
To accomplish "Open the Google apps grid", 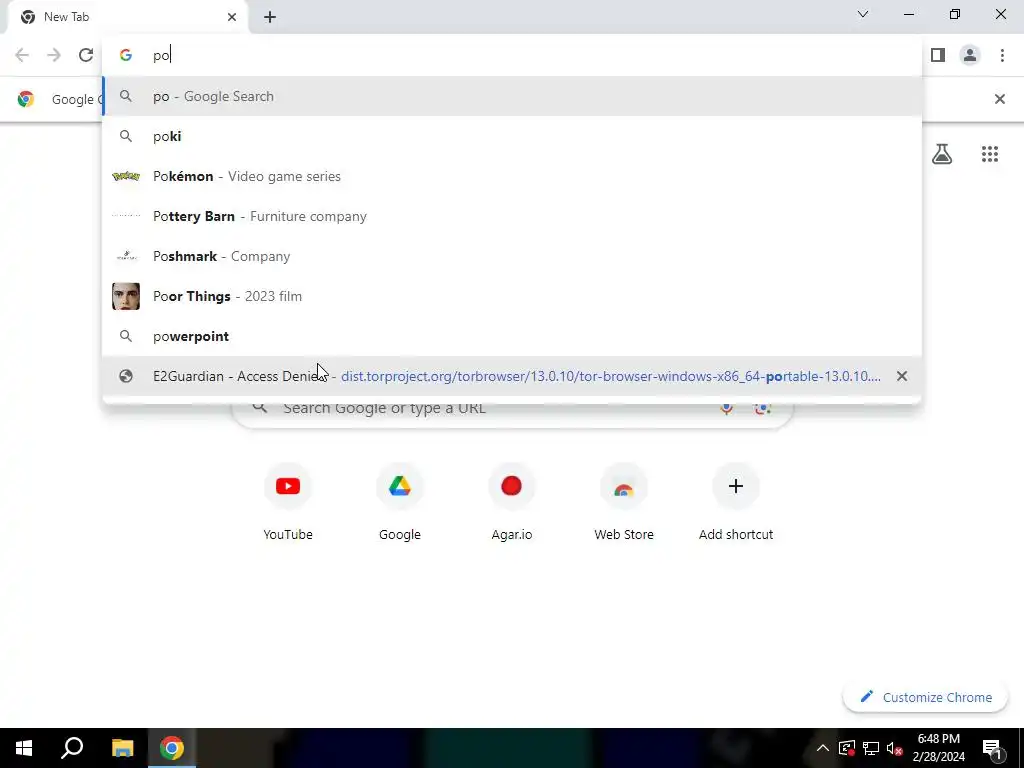I will [989, 154].
